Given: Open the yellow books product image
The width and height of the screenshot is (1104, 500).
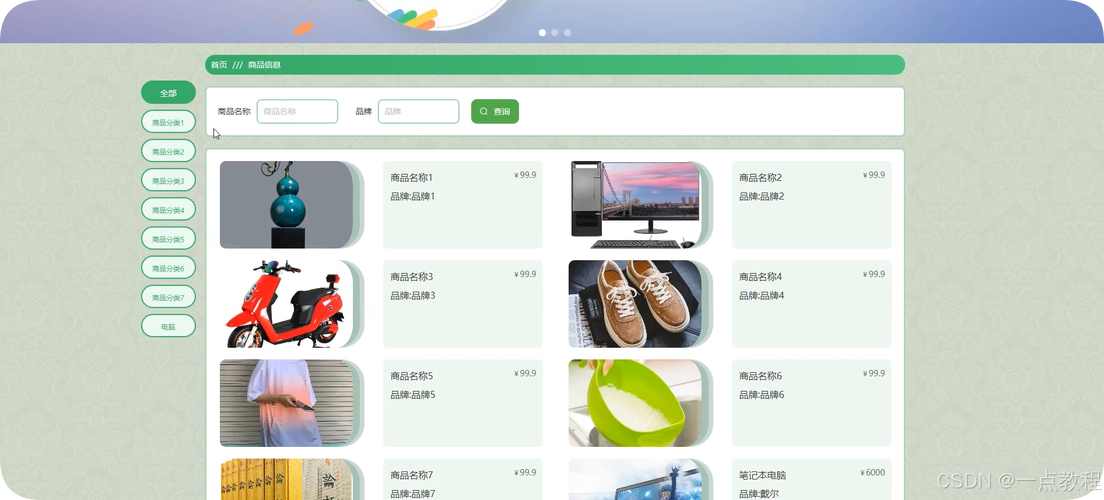Looking at the screenshot, I should coord(287,480).
